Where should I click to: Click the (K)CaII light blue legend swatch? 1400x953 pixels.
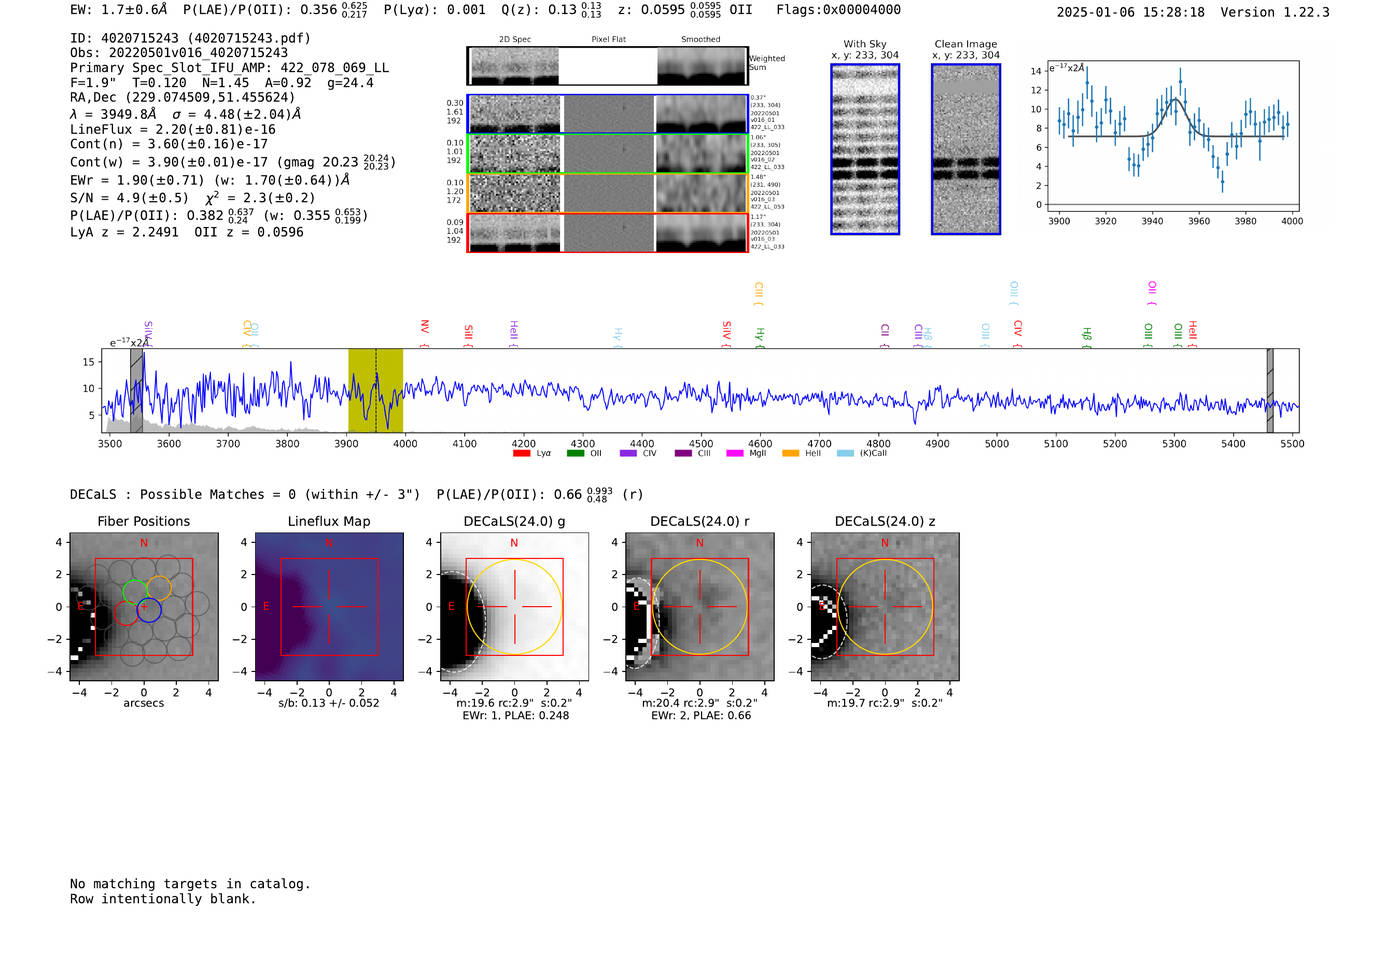coord(846,453)
